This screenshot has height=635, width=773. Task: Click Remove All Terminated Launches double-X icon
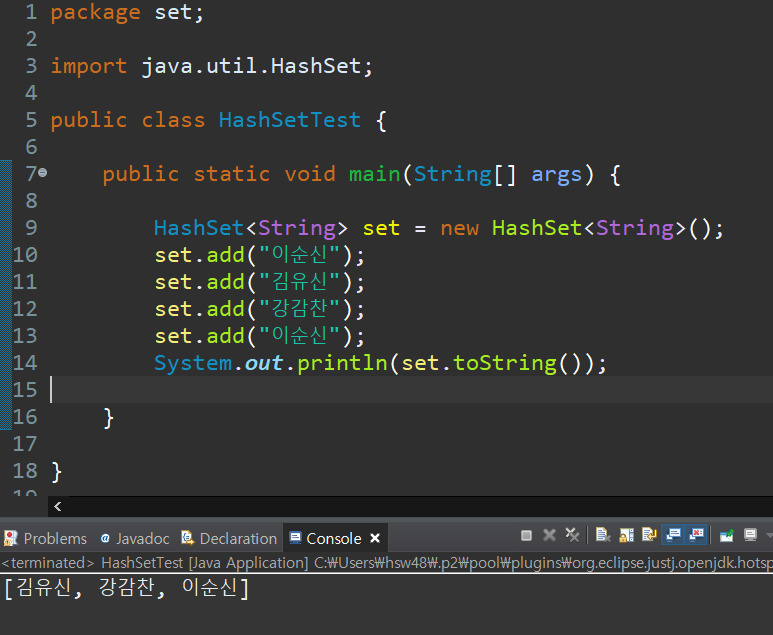tap(572, 535)
